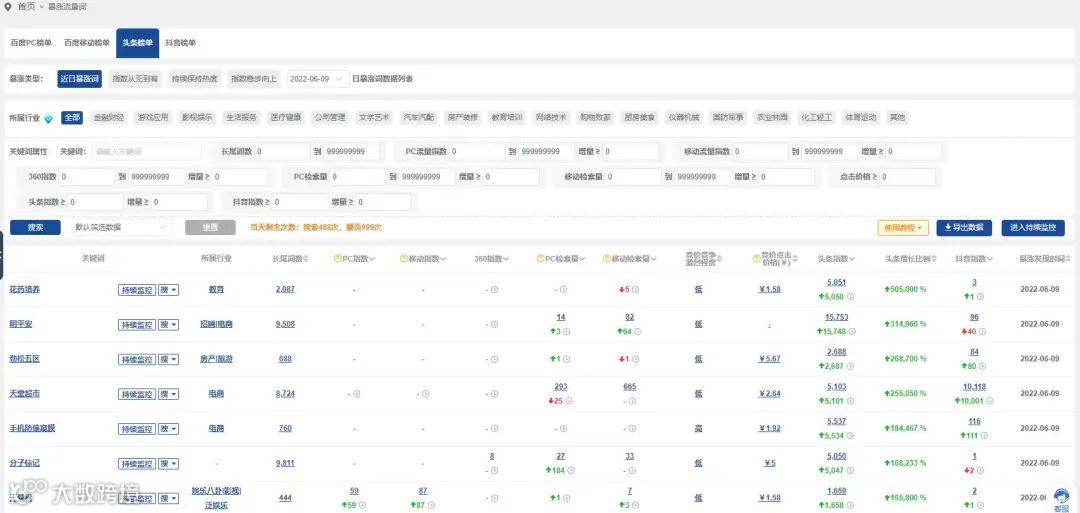
Task: Sort by 头条增长比例 column arrows
Action: pos(935,259)
